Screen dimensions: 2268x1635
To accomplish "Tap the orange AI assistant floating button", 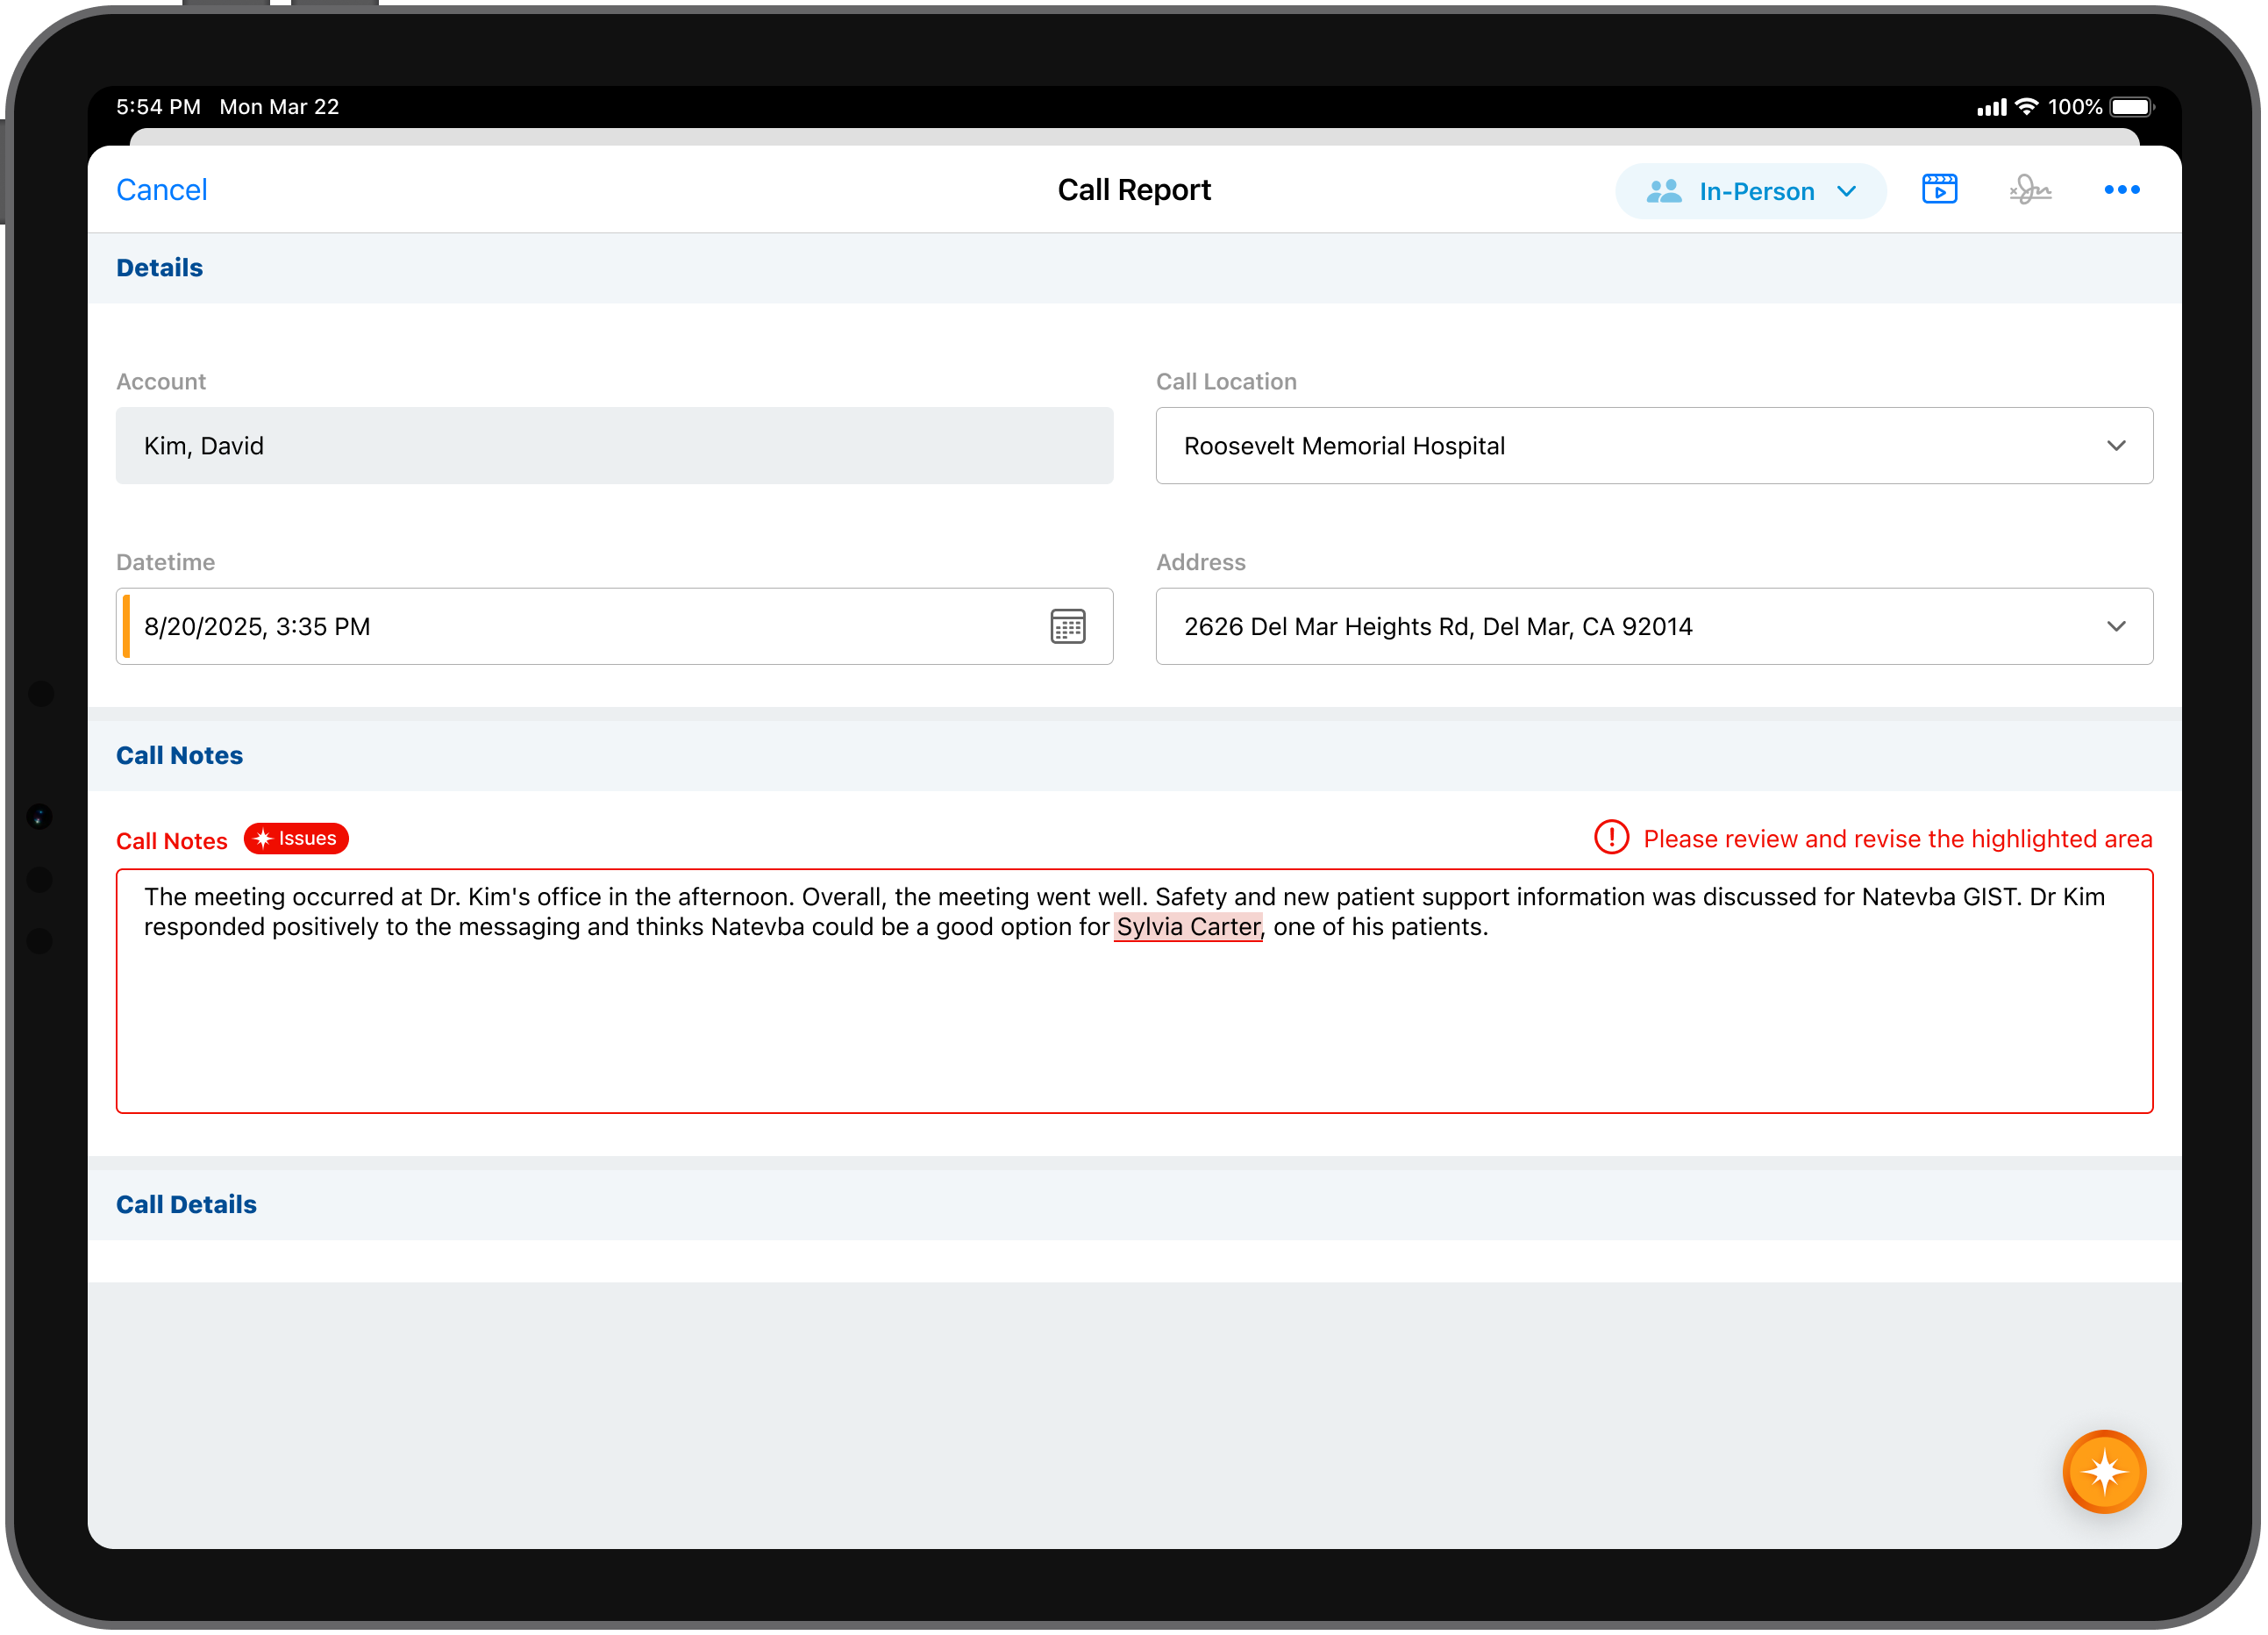I will (2103, 1471).
